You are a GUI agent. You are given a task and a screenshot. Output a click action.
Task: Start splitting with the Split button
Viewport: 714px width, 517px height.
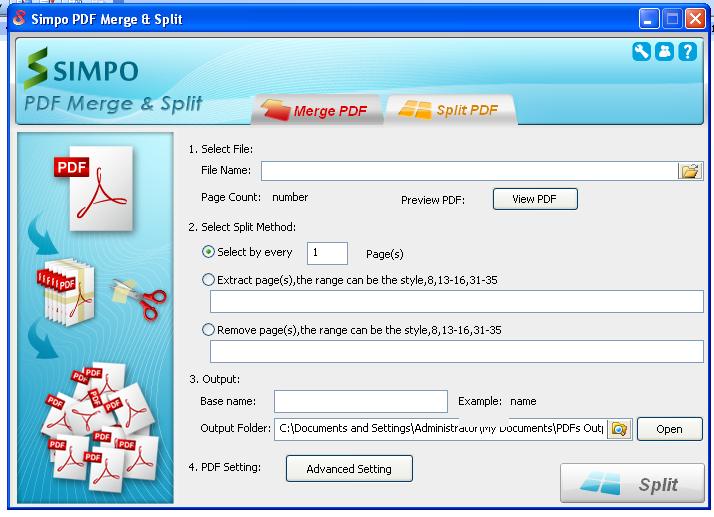pyautogui.click(x=632, y=484)
